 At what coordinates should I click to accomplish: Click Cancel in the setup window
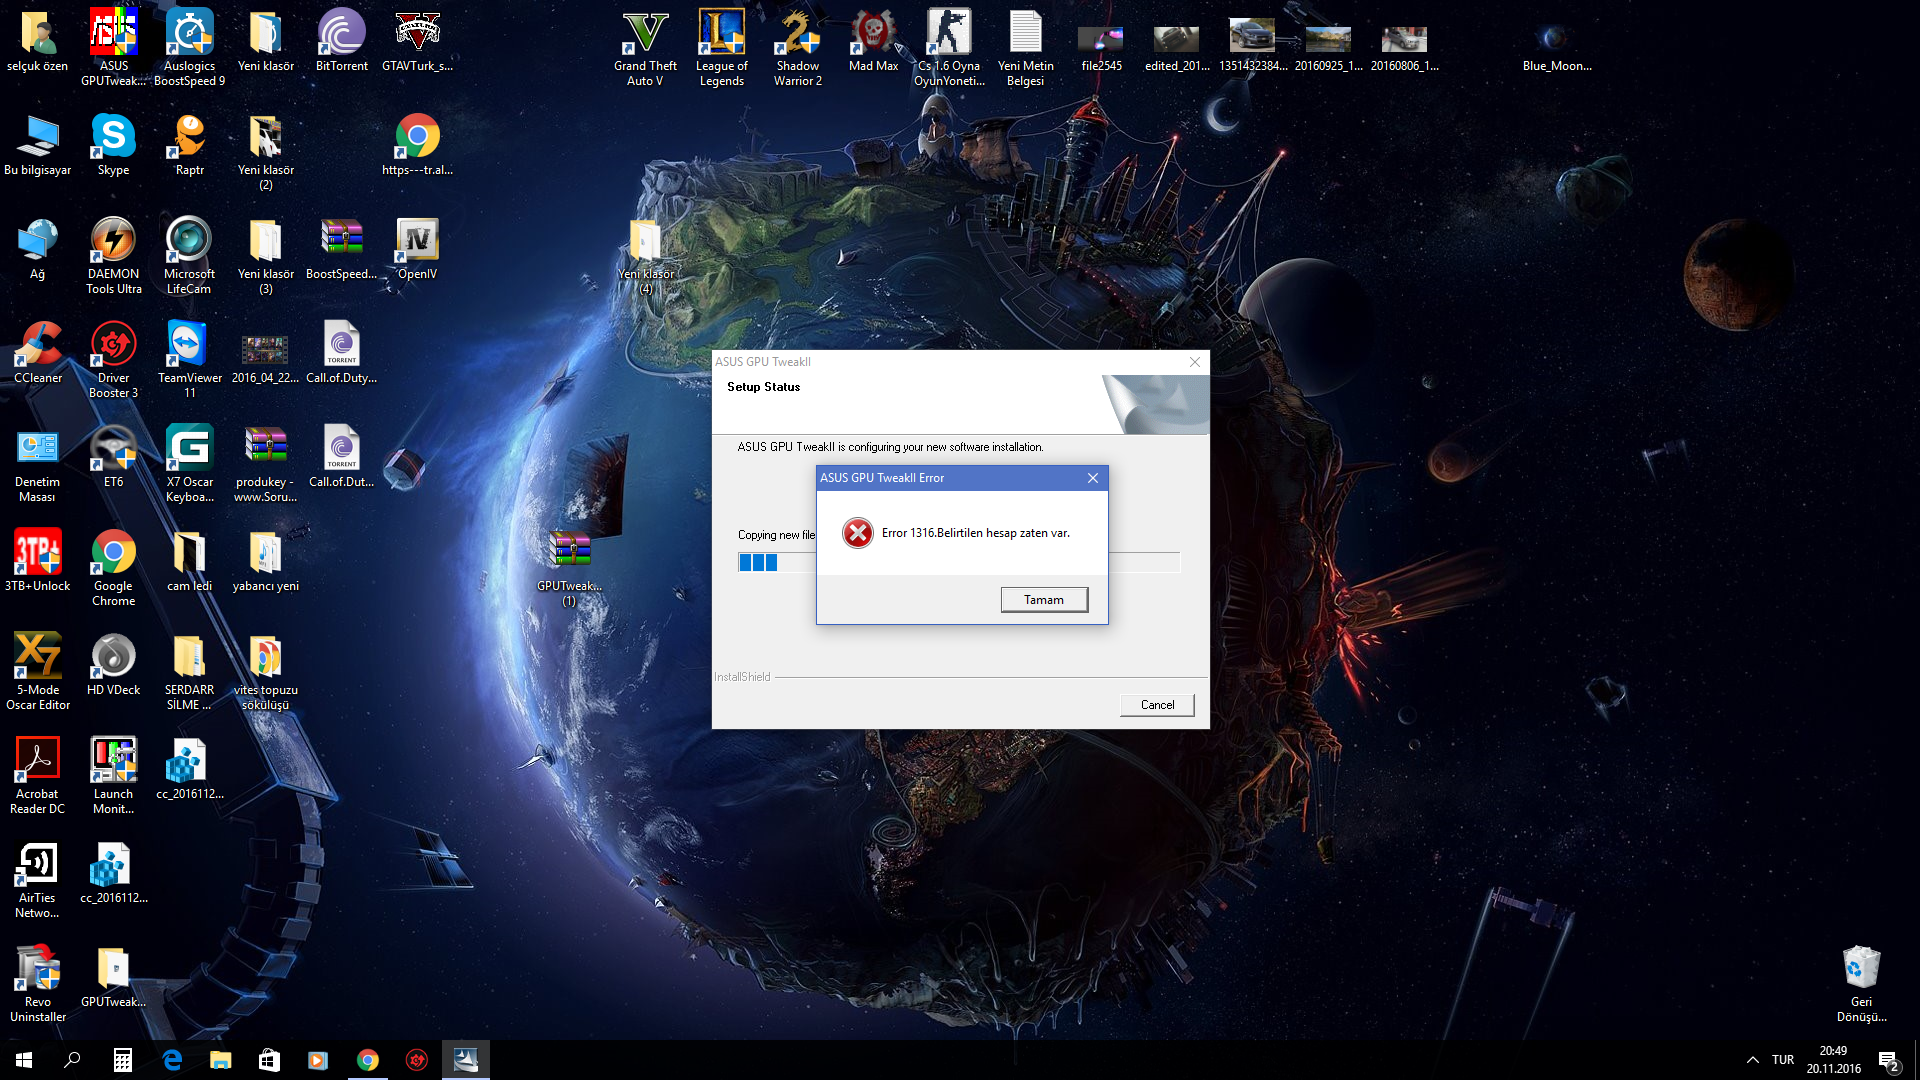(x=1157, y=705)
